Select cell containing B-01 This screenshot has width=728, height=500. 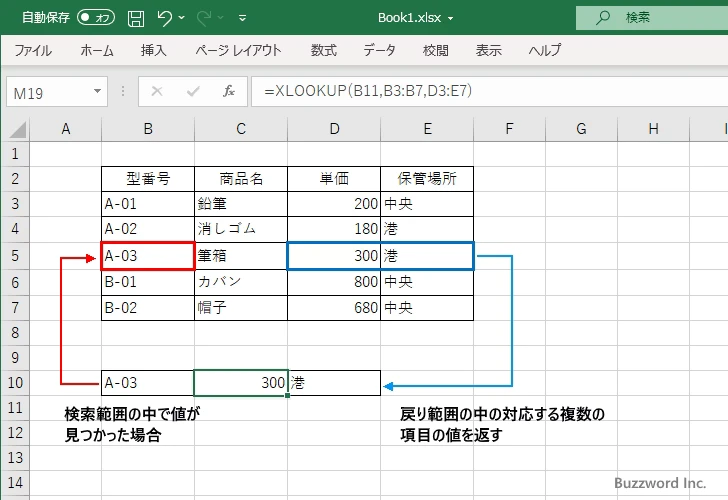[148, 282]
